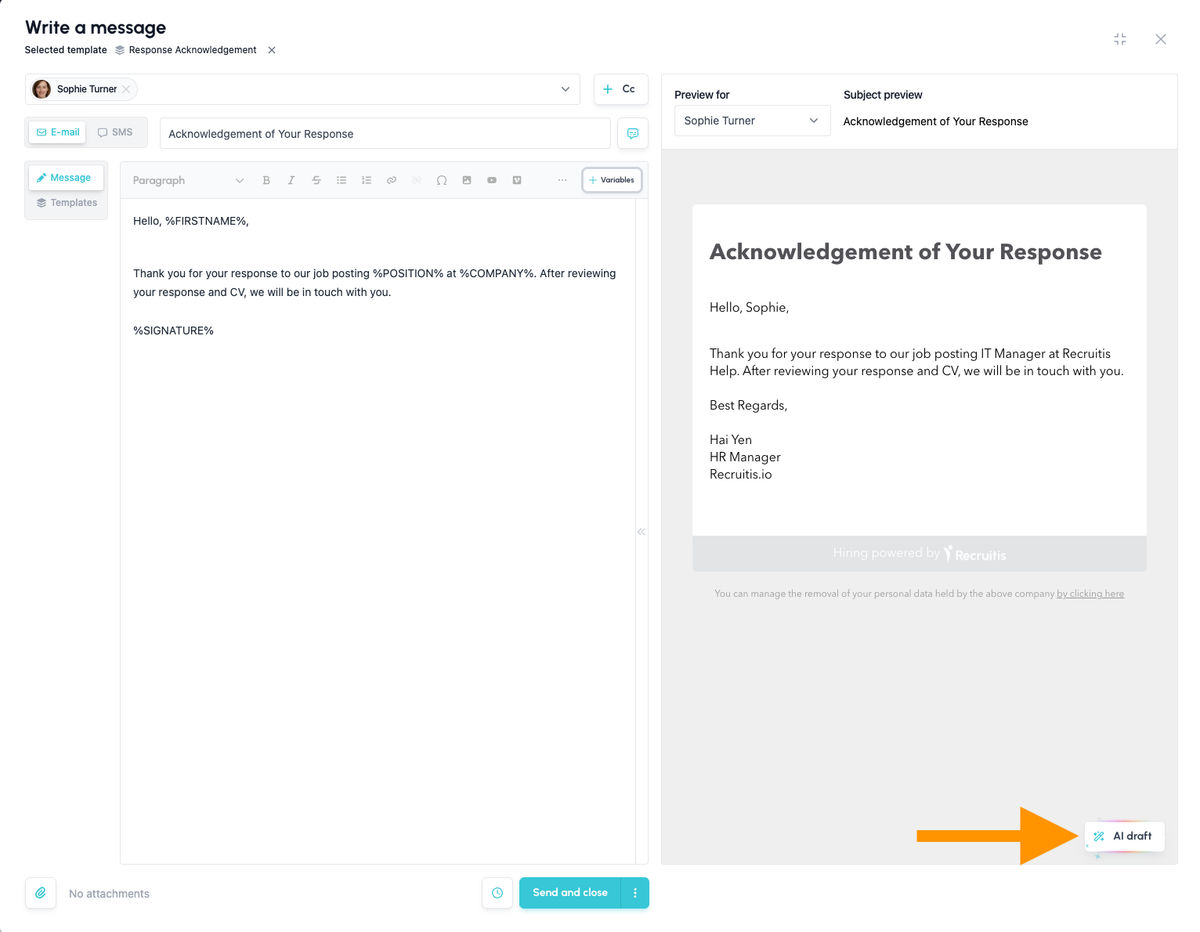Minimize the message dialog with shrink icon
This screenshot has width=1200, height=932.
1120,39
